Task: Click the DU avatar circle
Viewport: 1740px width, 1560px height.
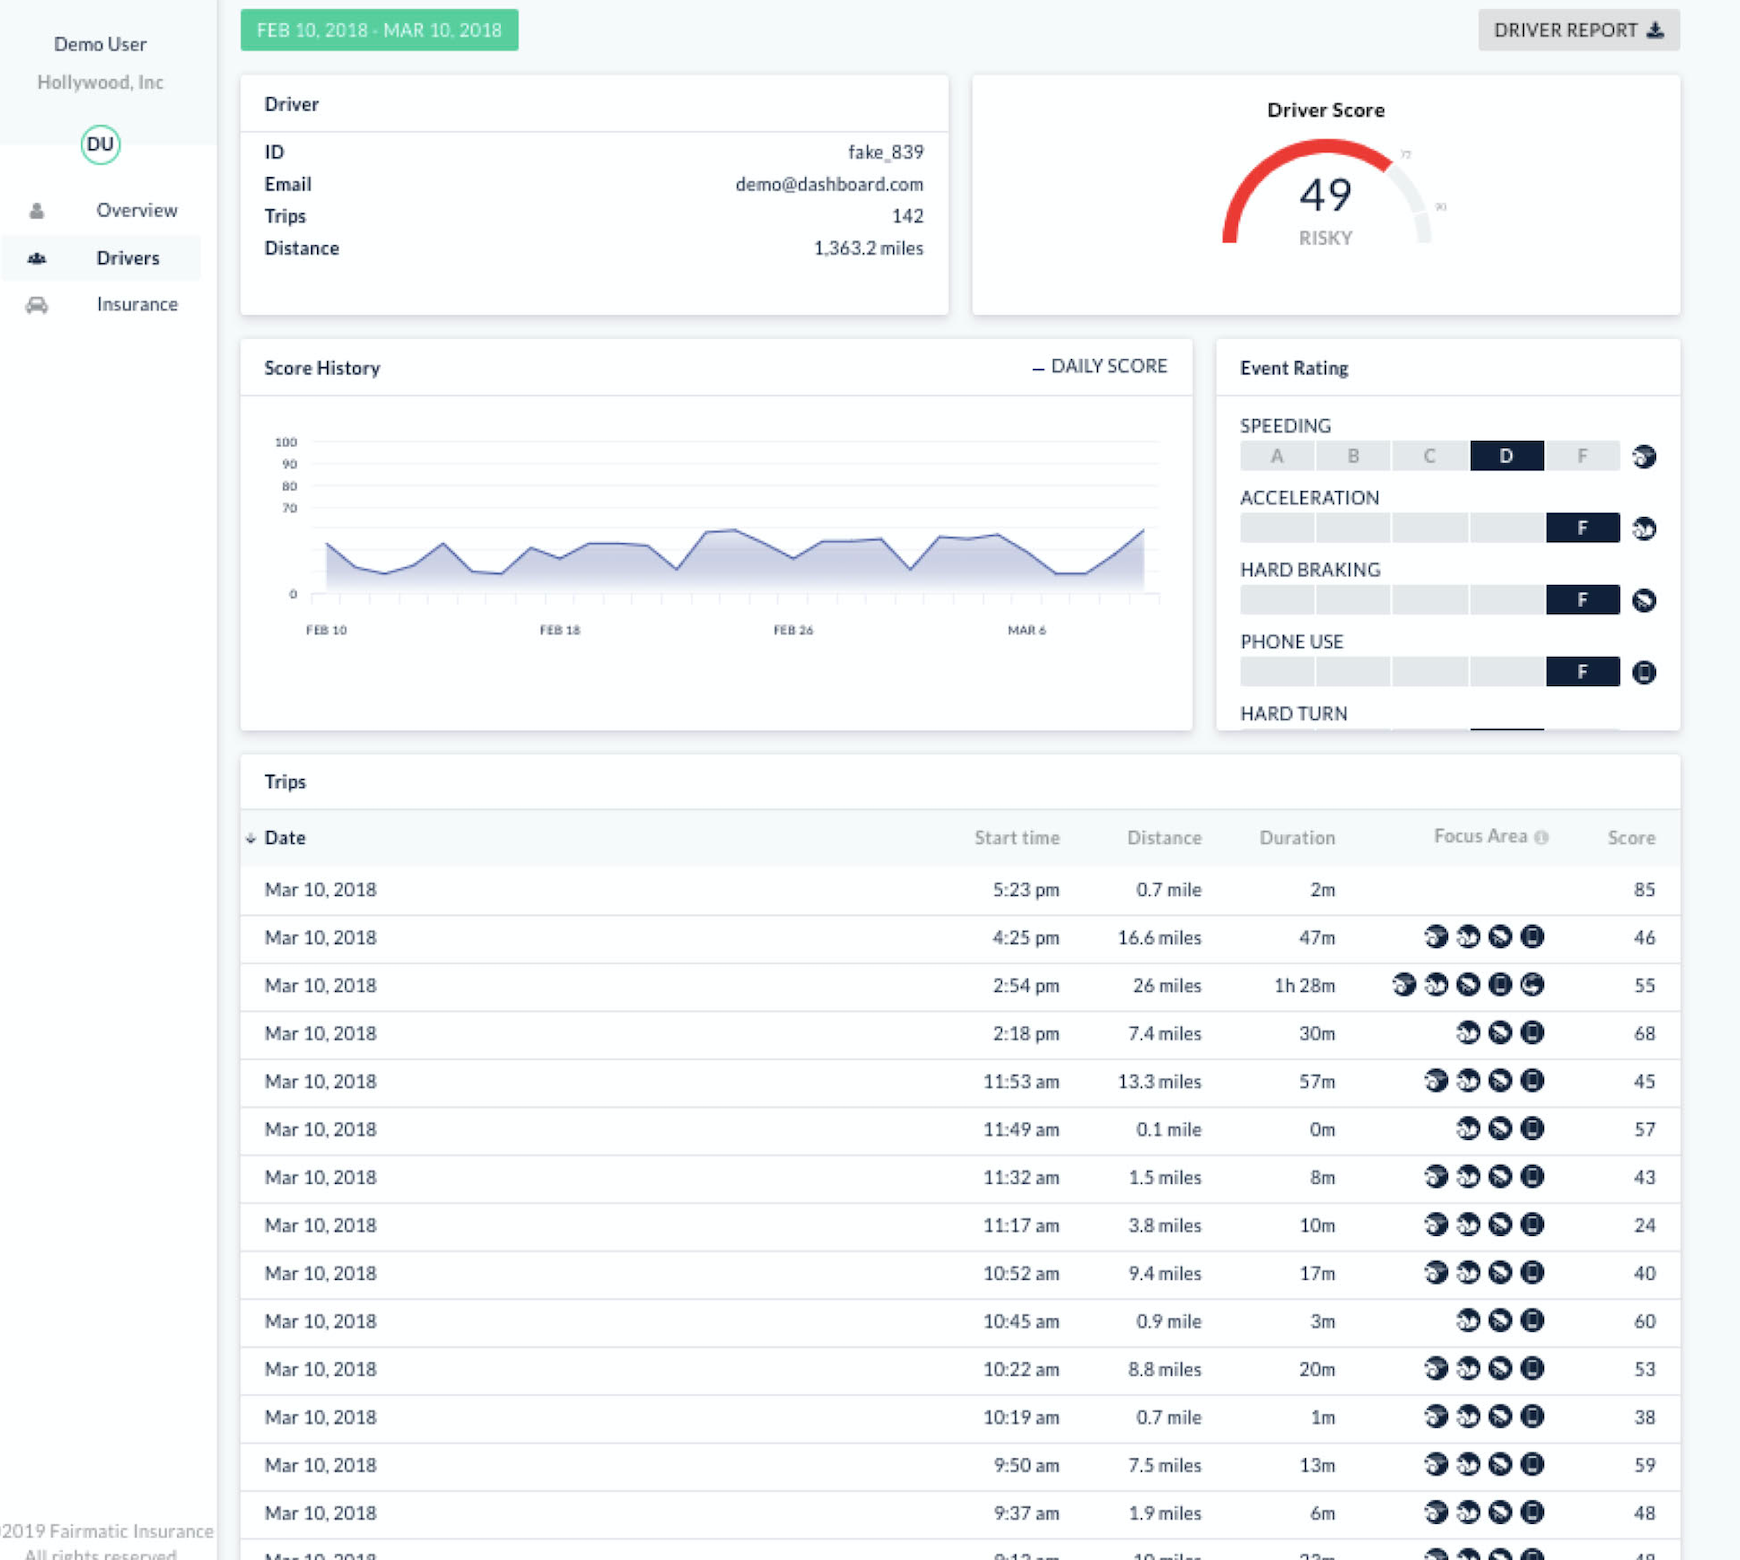Action: pos(100,144)
